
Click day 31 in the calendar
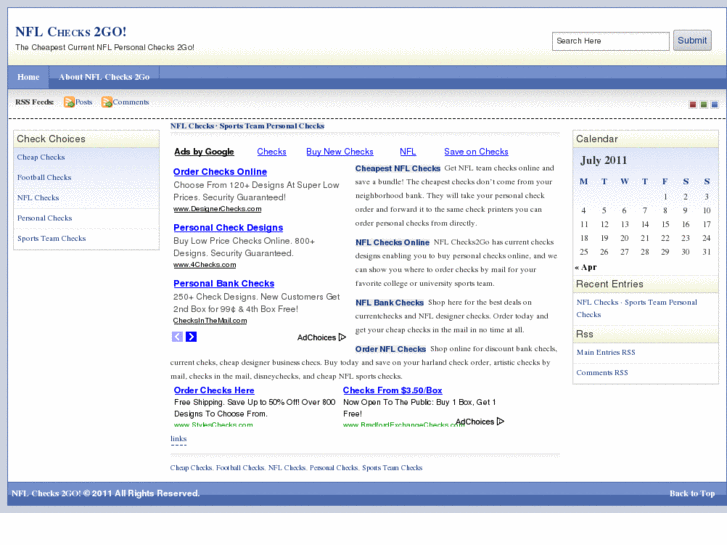pos(706,252)
